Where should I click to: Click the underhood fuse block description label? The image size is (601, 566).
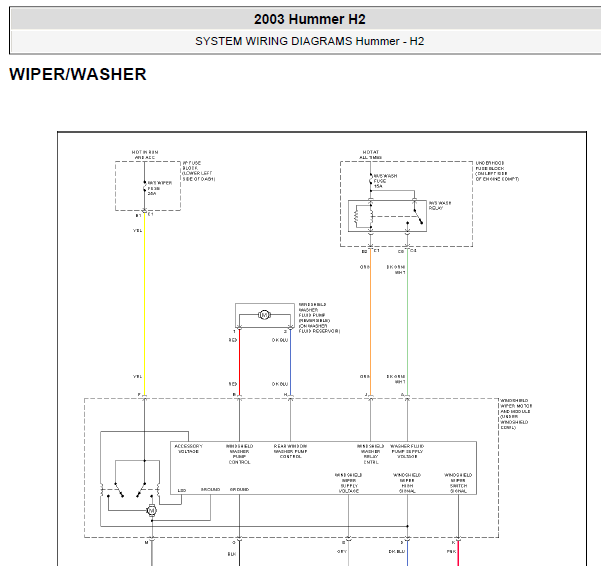click(497, 171)
